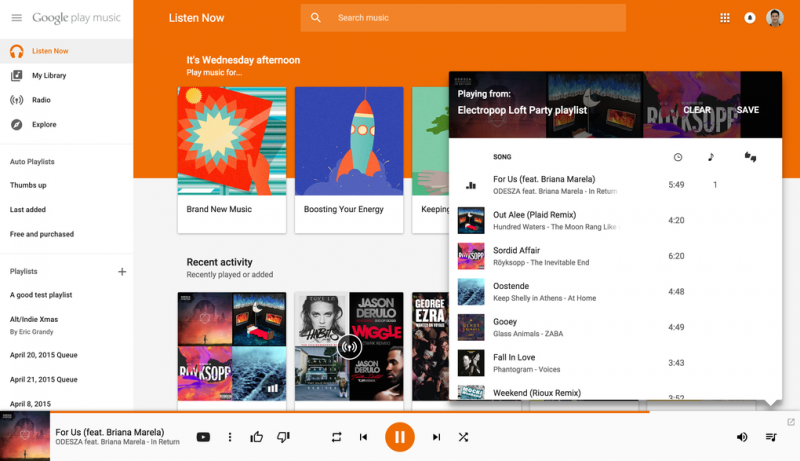Click the volume speaker icon

pos(742,437)
